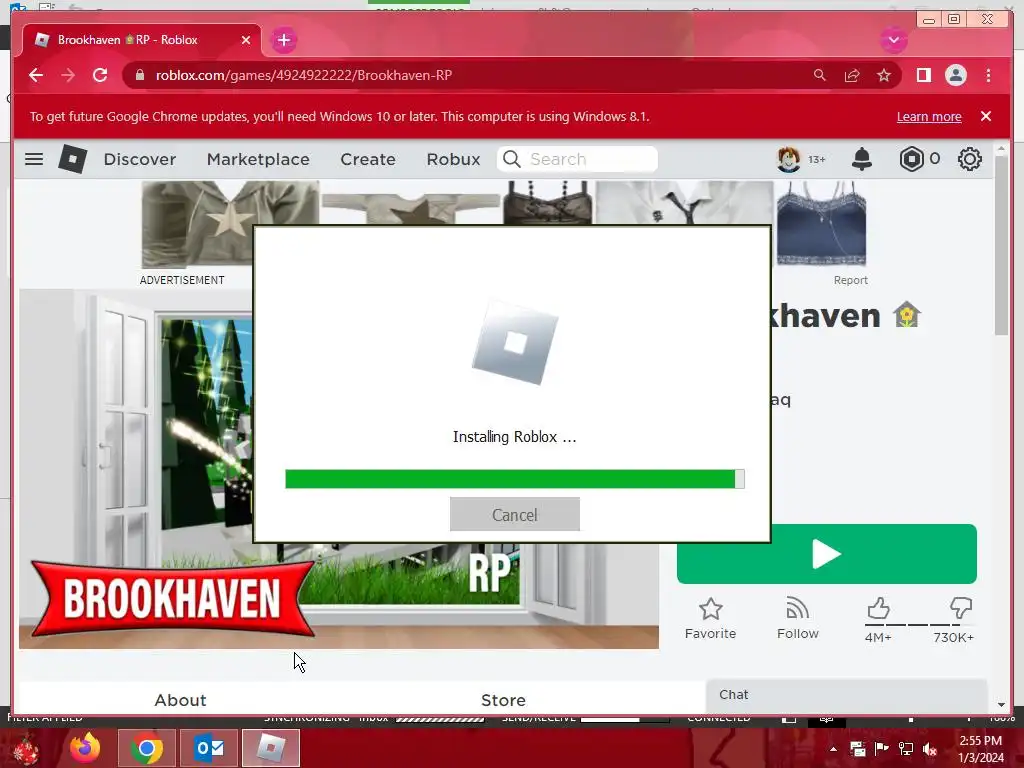Close the Brookhaven RP browser tab
Screen dimensions: 1024x768
pyautogui.click(x=246, y=40)
